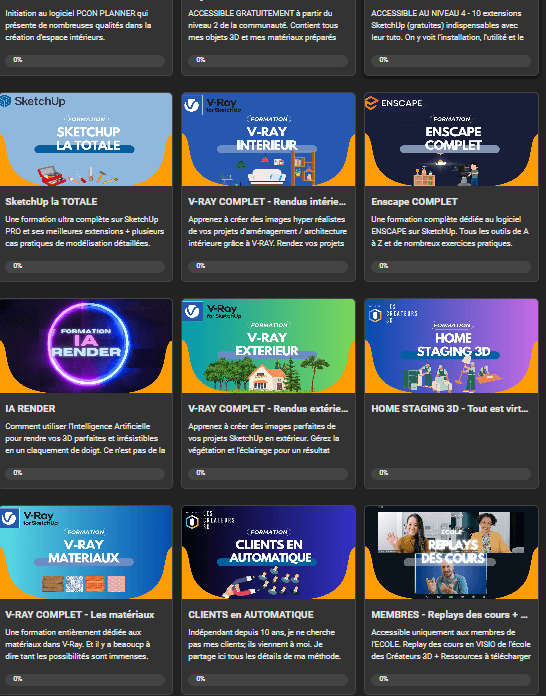Click the SketchUp logo on first course thumbnail

tap(33, 101)
